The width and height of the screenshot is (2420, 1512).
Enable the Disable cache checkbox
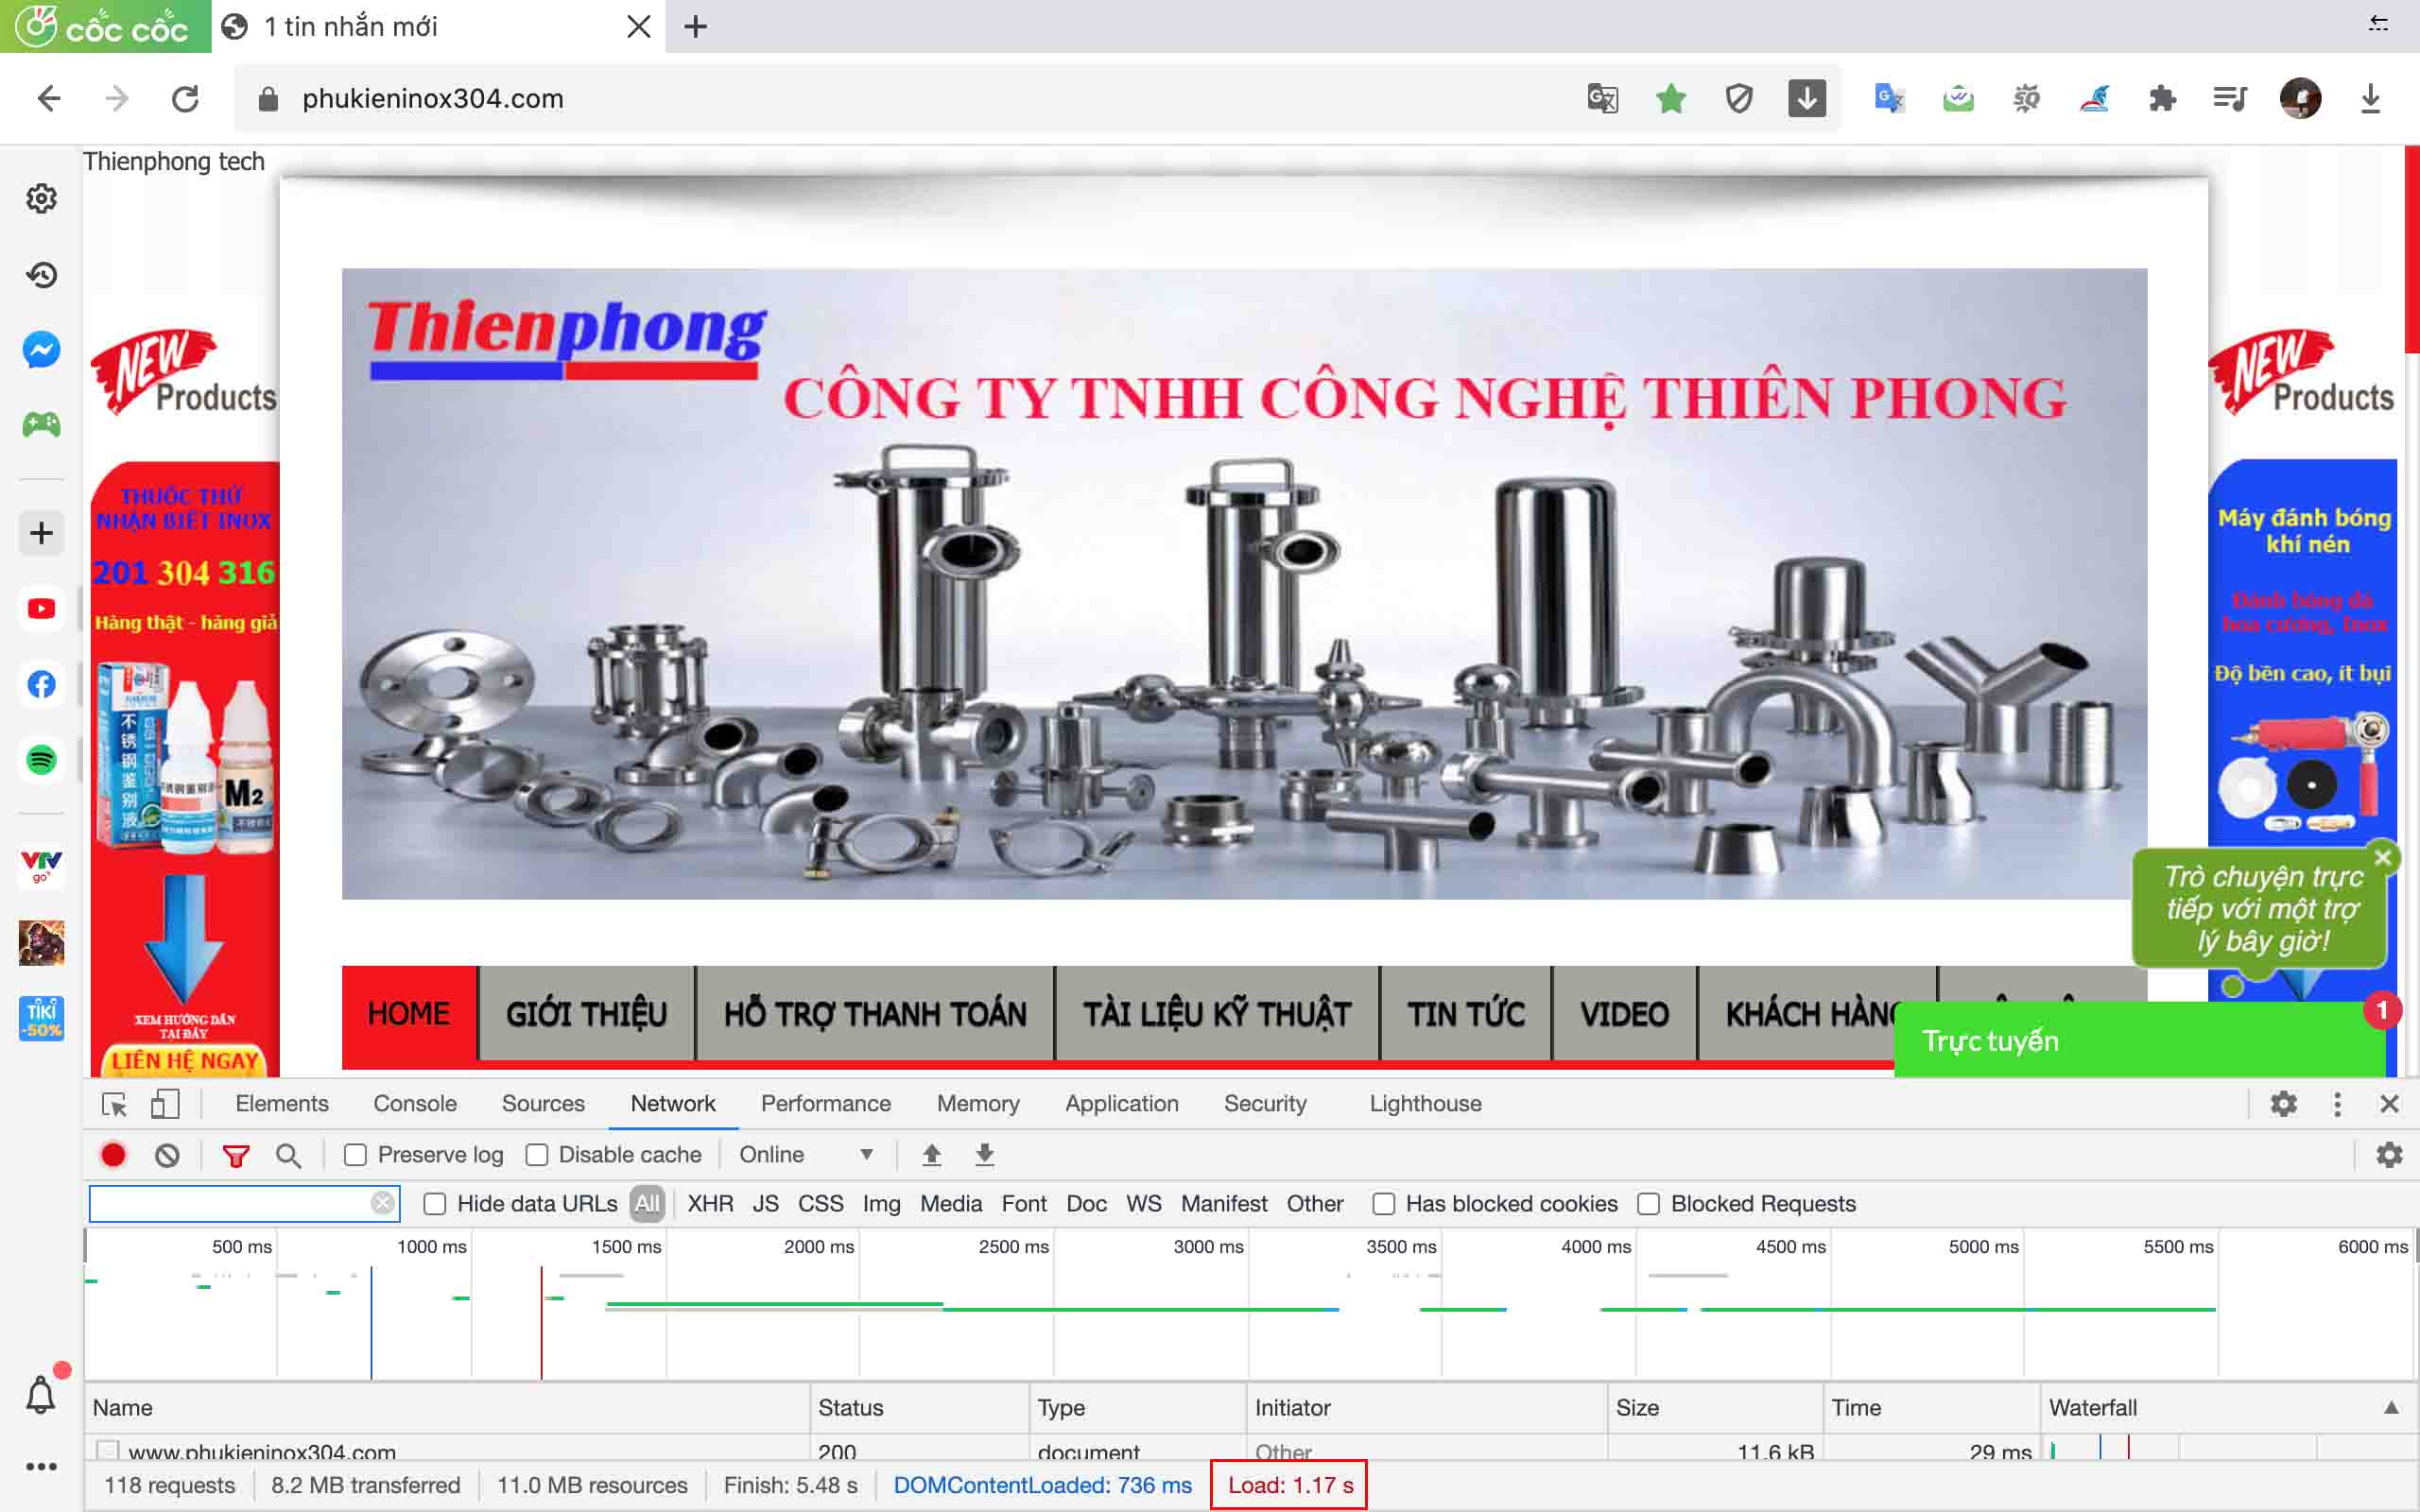pos(537,1155)
